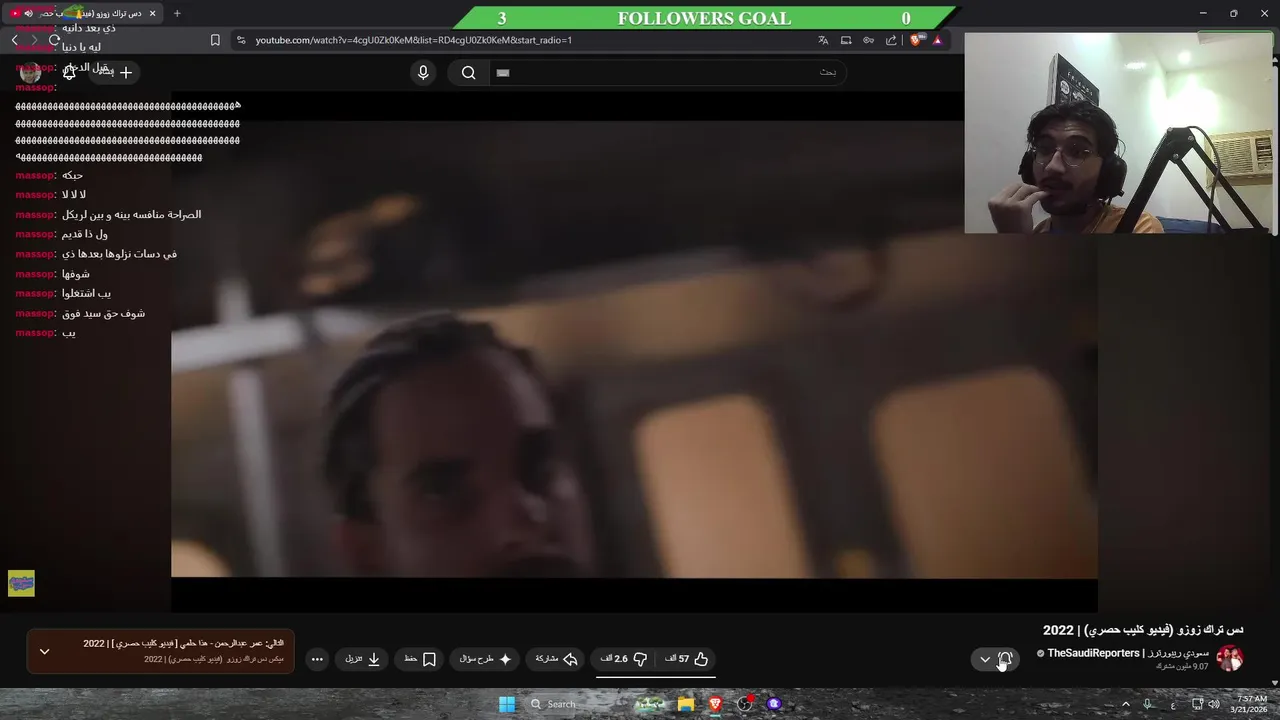Open the YouTube notifications bell at top
This screenshot has width=1280, height=720.
point(69,72)
